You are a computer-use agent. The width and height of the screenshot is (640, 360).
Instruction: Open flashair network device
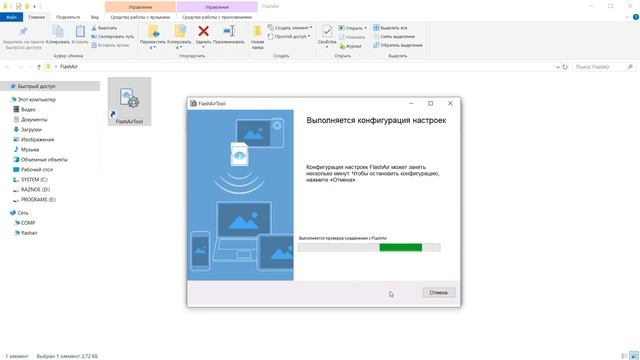point(29,233)
